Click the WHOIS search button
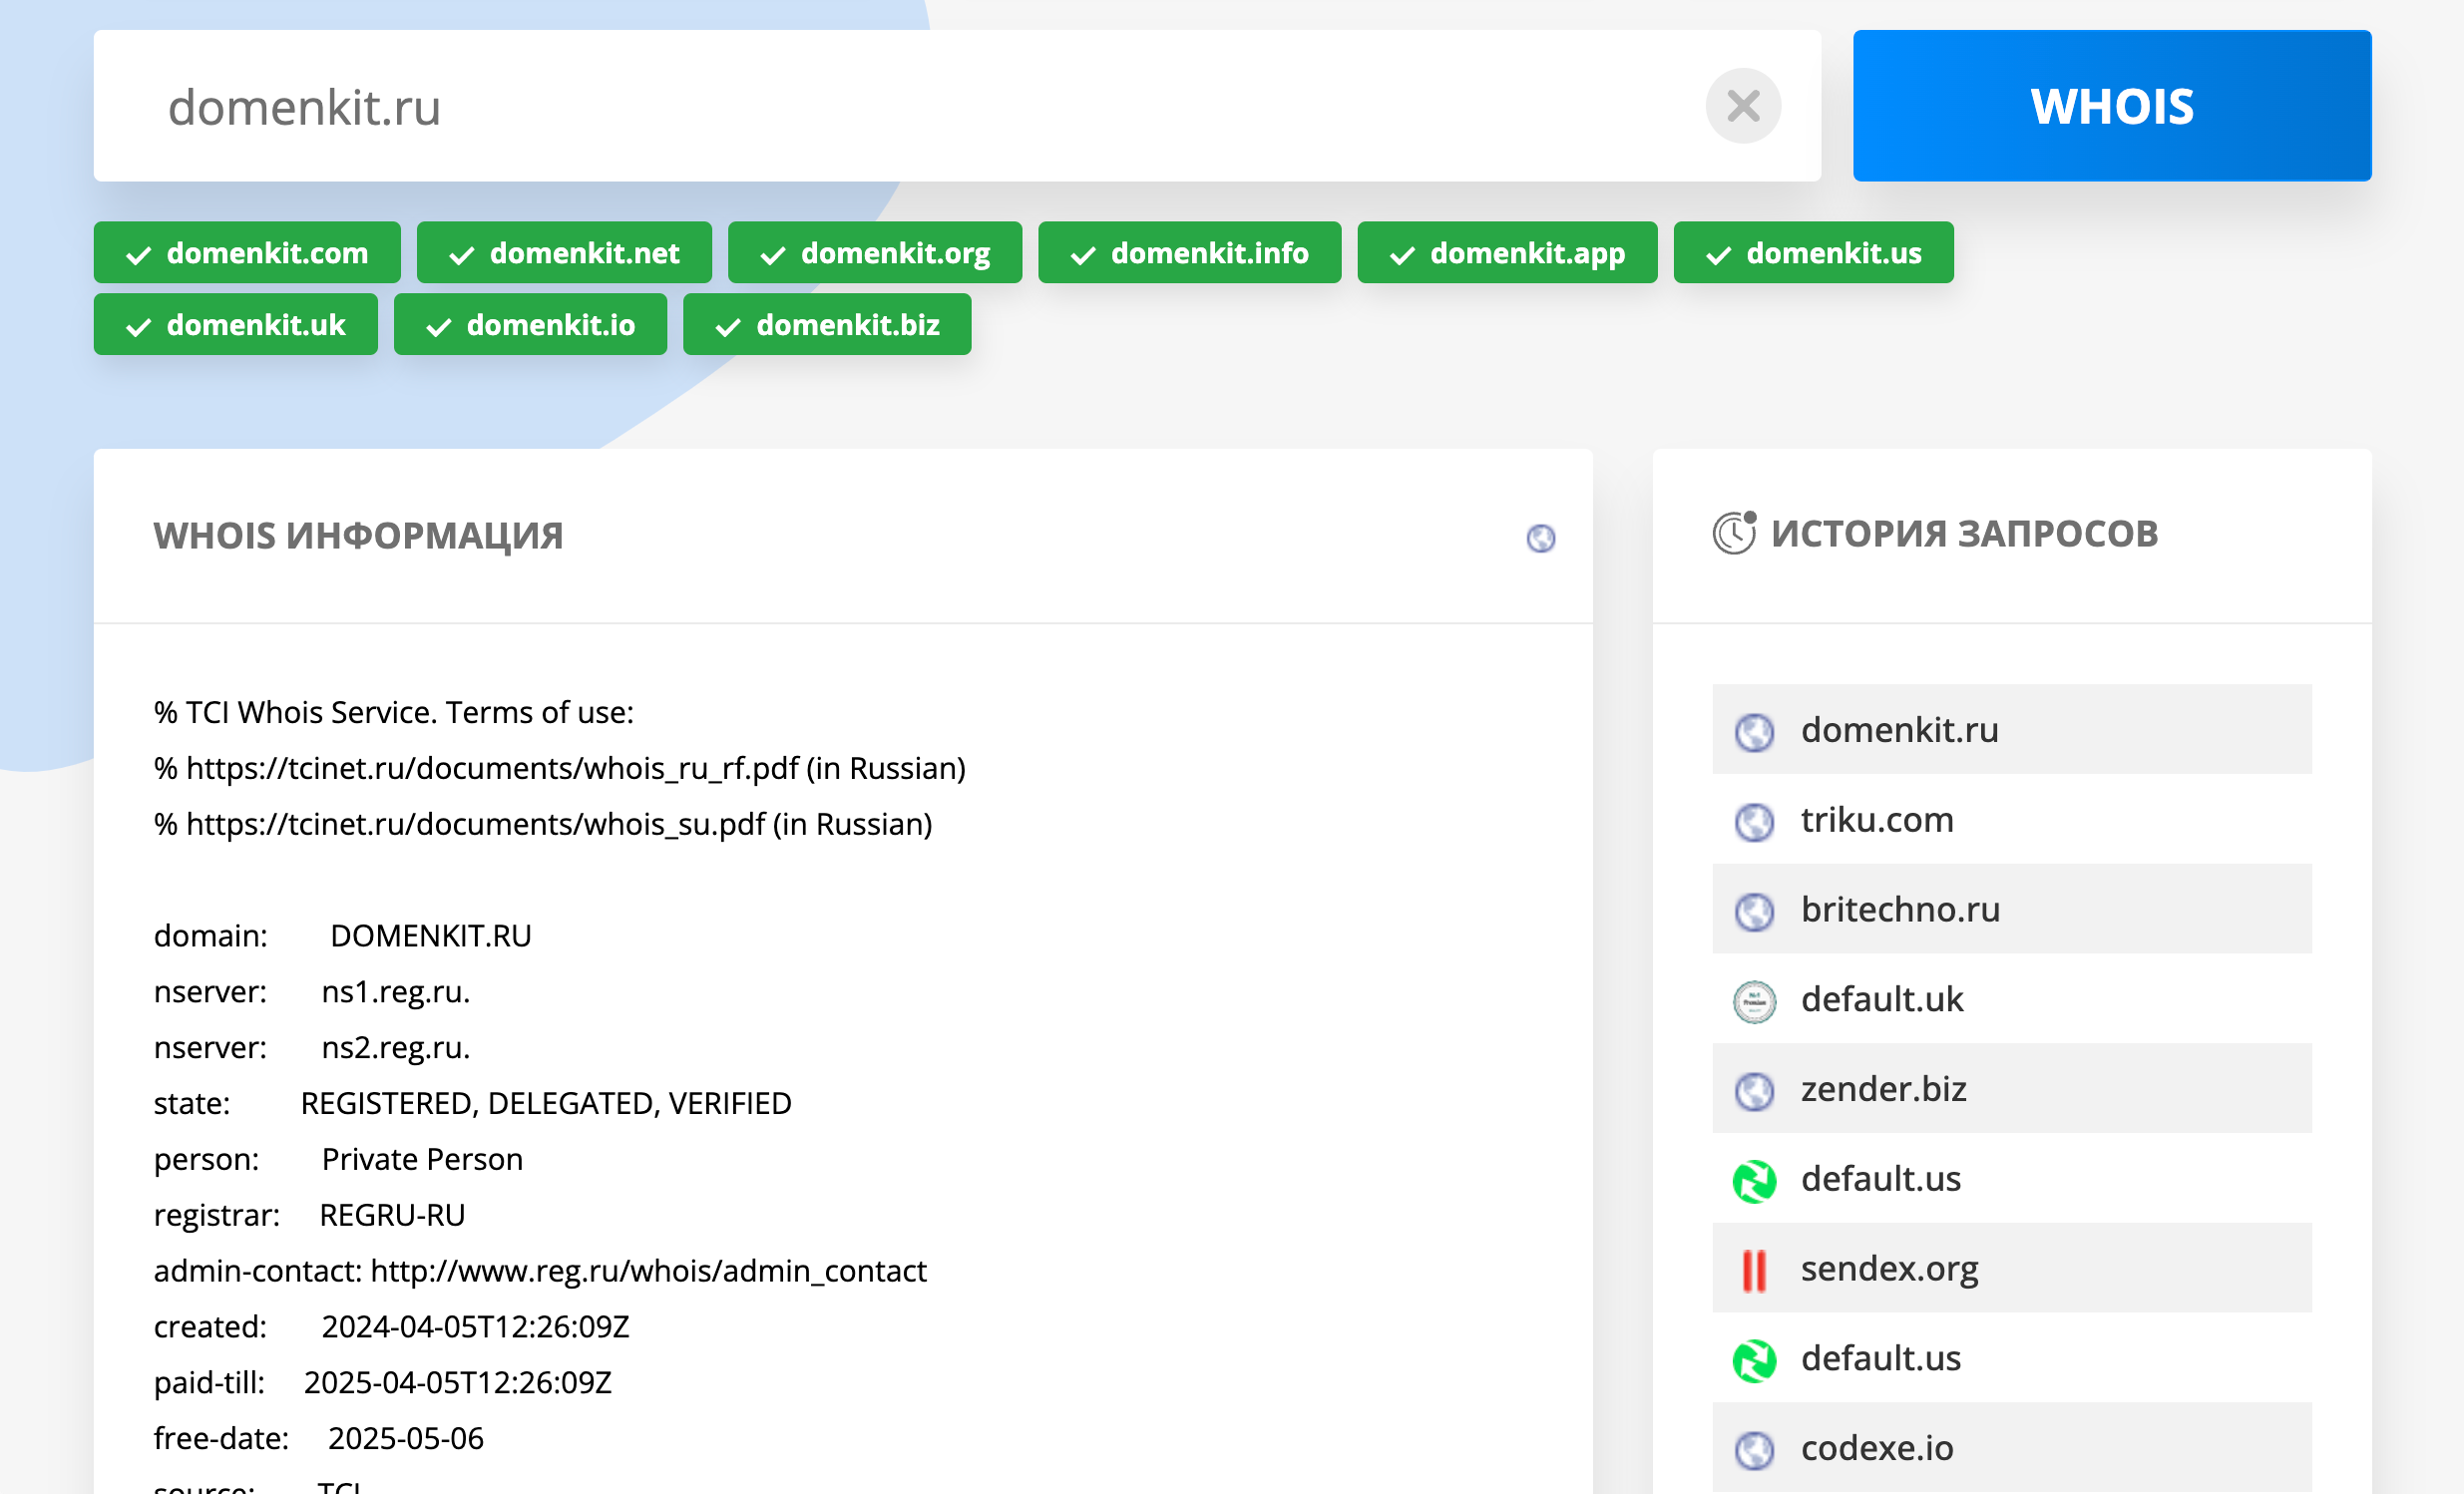2464x1494 pixels. (x=2111, y=106)
